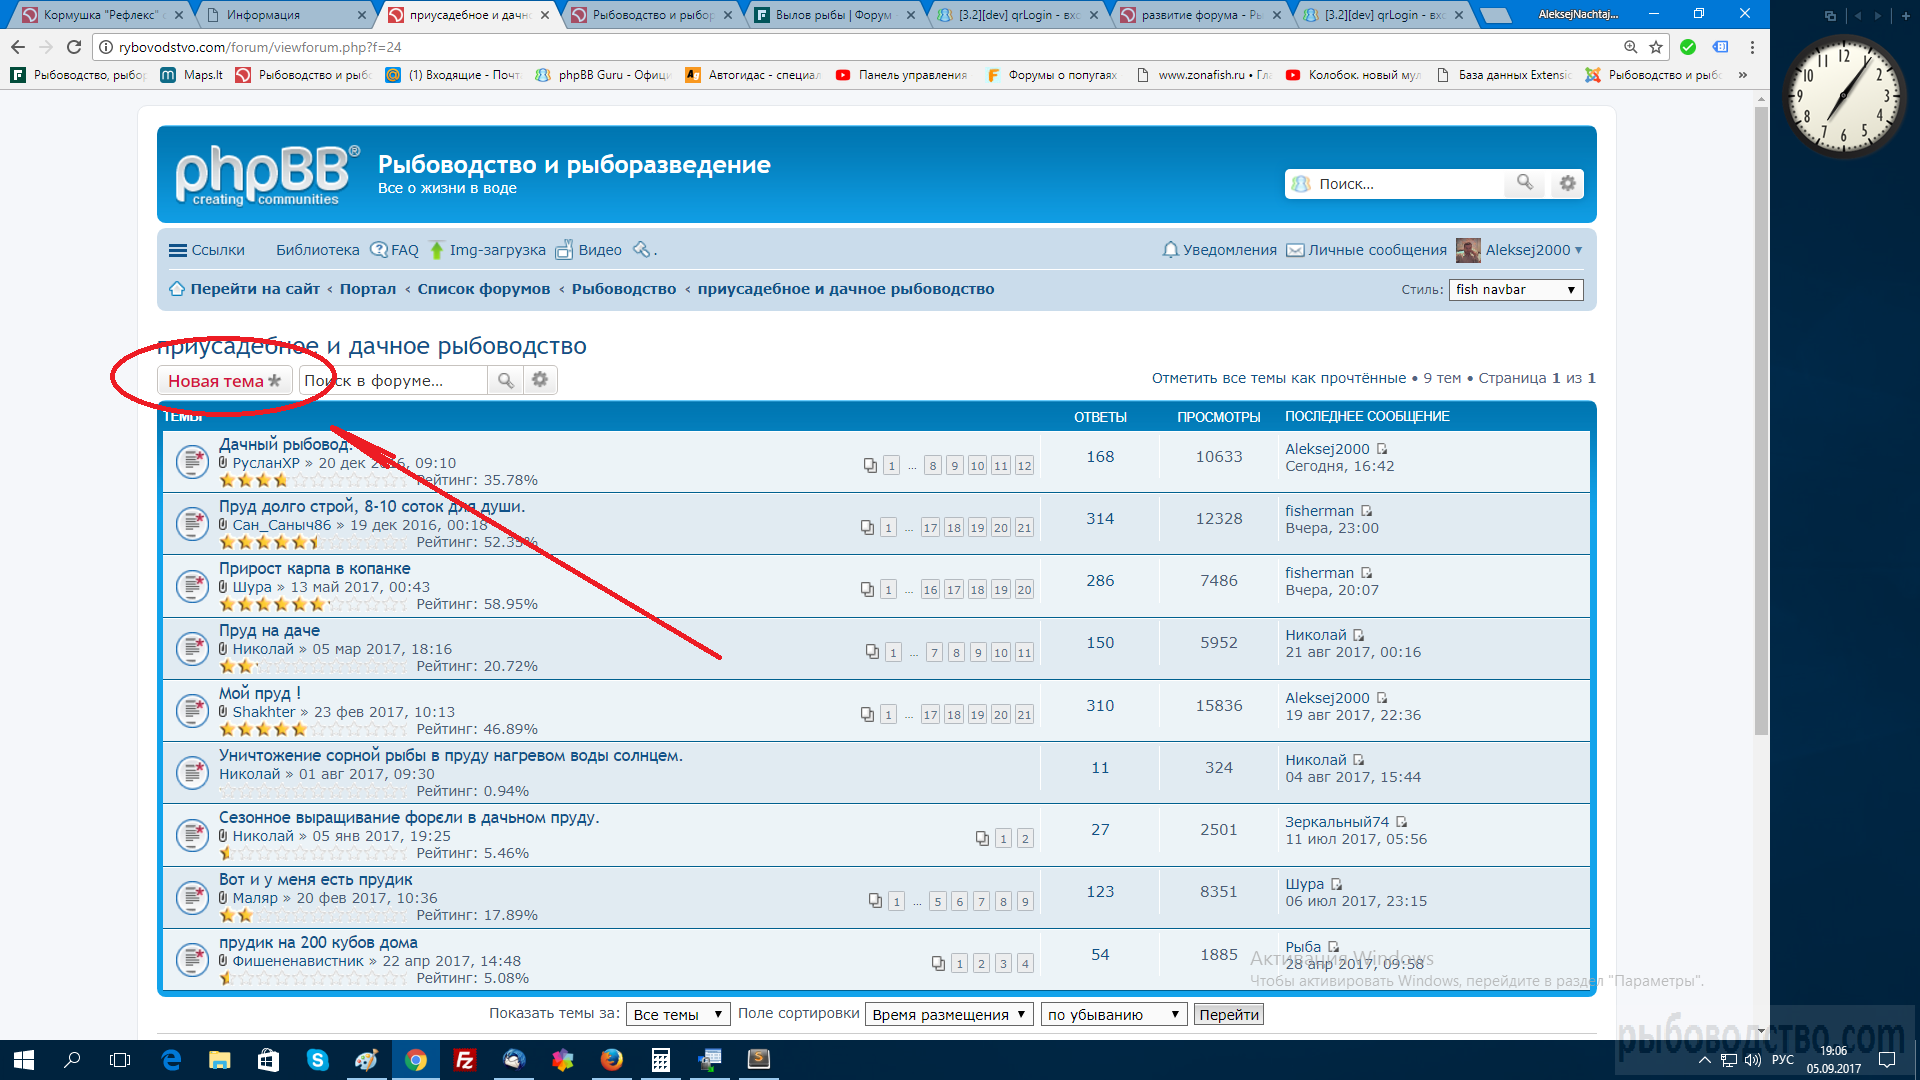The image size is (1920, 1080).
Task: Expand the Стиль fish navbar dropdown
Action: [1515, 290]
